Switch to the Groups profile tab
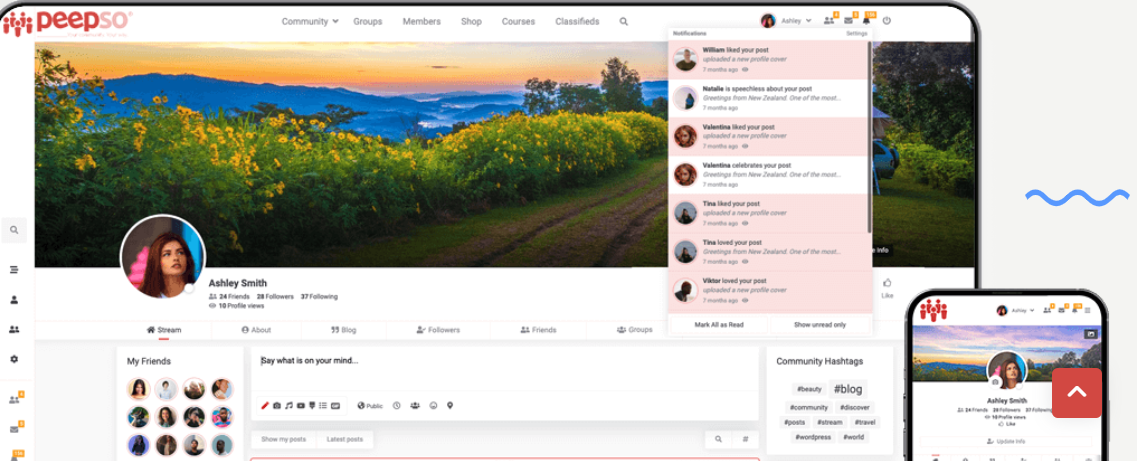This screenshot has width=1137, height=461. [634, 330]
